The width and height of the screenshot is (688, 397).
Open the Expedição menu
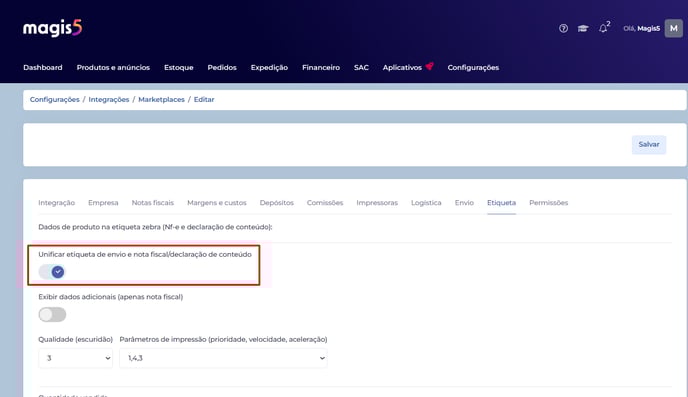point(269,68)
